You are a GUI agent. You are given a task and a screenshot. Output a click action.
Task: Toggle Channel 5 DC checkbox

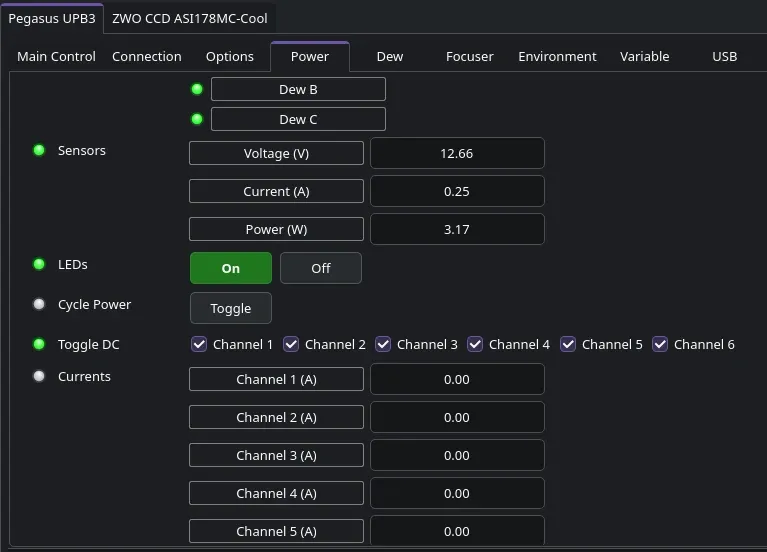coord(568,345)
